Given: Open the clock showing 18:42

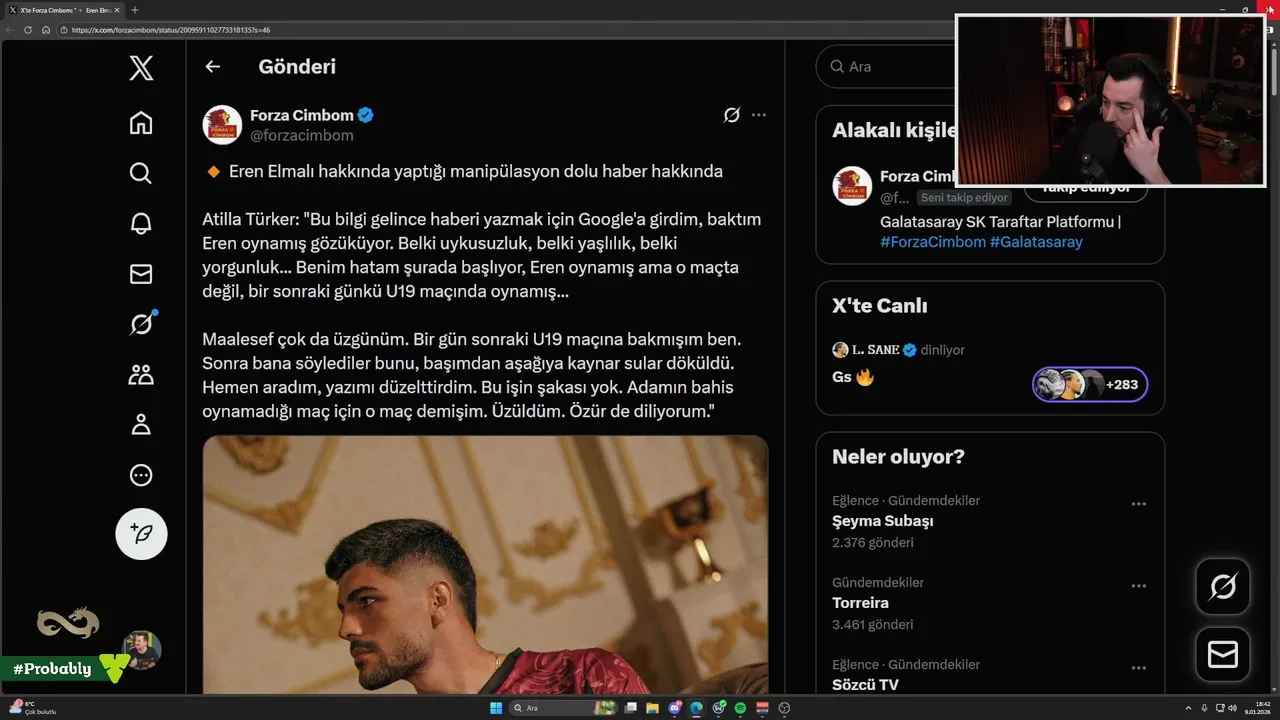Looking at the screenshot, I should click(x=1258, y=708).
